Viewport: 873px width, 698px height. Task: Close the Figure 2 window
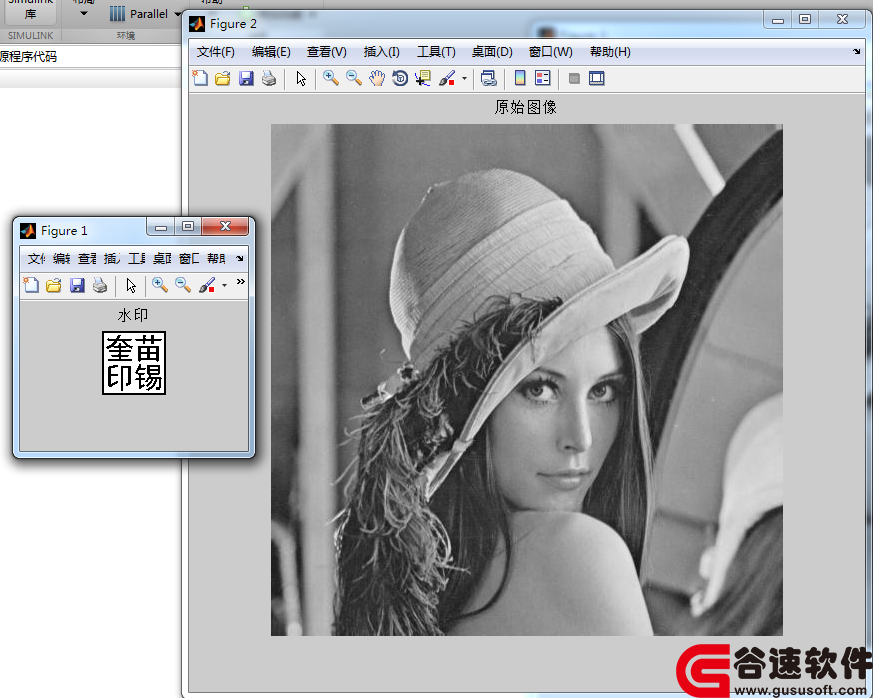[842, 19]
